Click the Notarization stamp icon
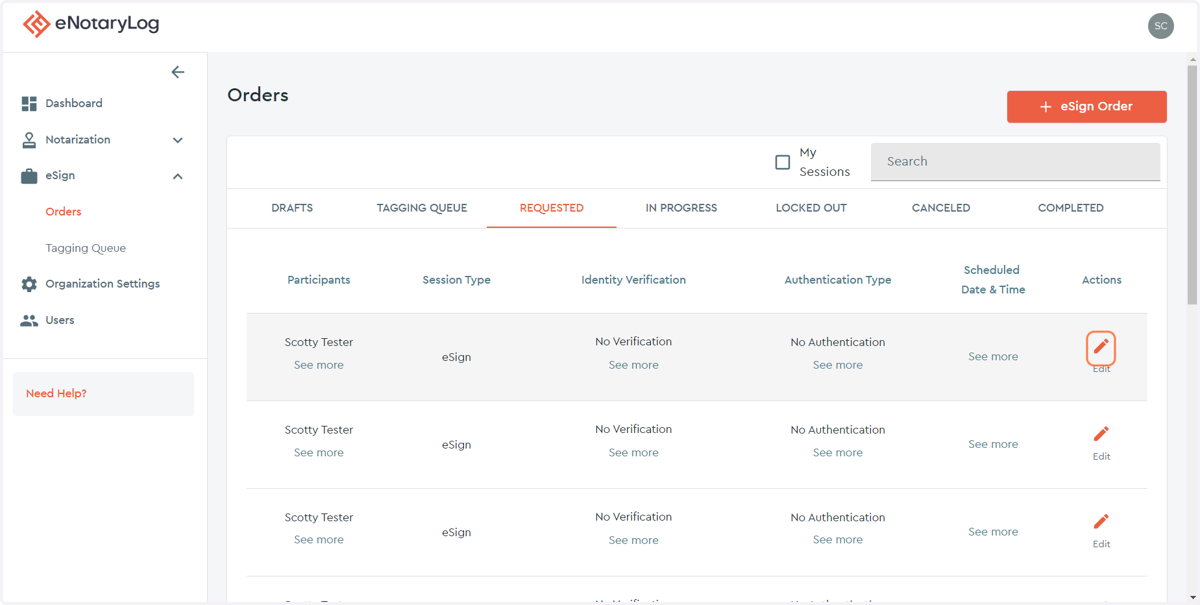 [29, 140]
